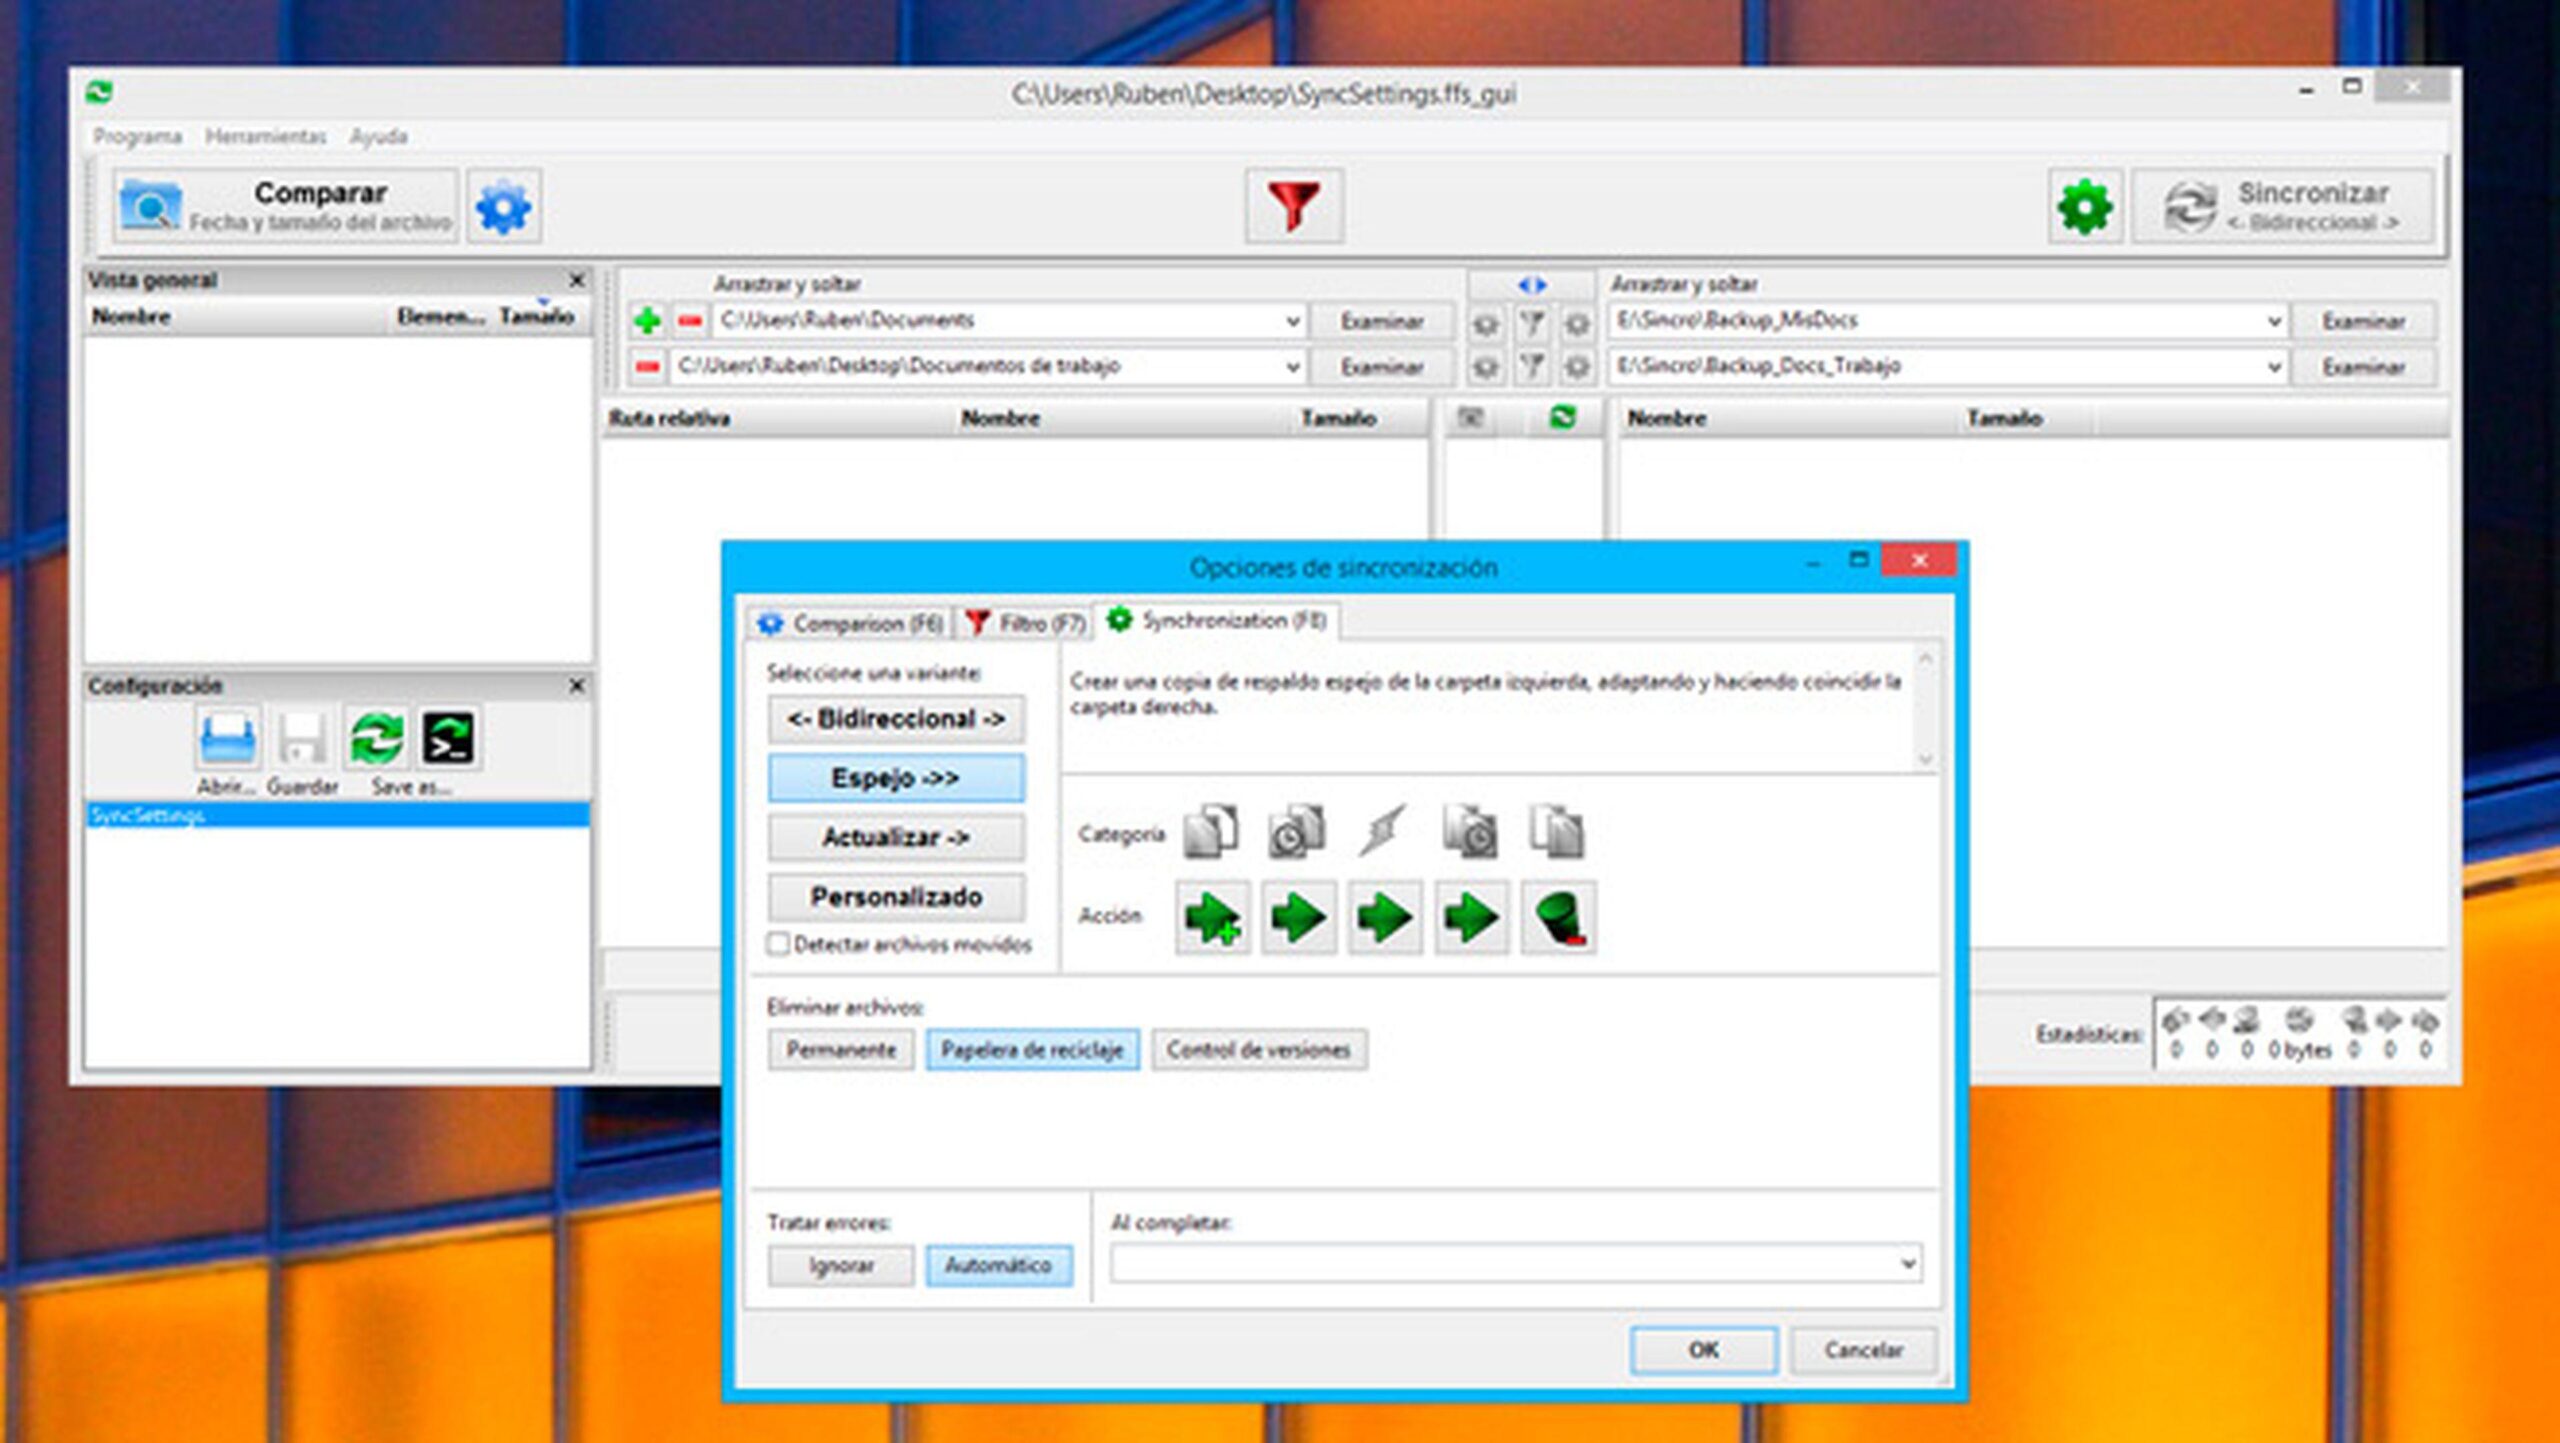Choose Actualizar -> sync variant
Screen dimensions: 2560x1443
pyautogui.click(x=896, y=838)
